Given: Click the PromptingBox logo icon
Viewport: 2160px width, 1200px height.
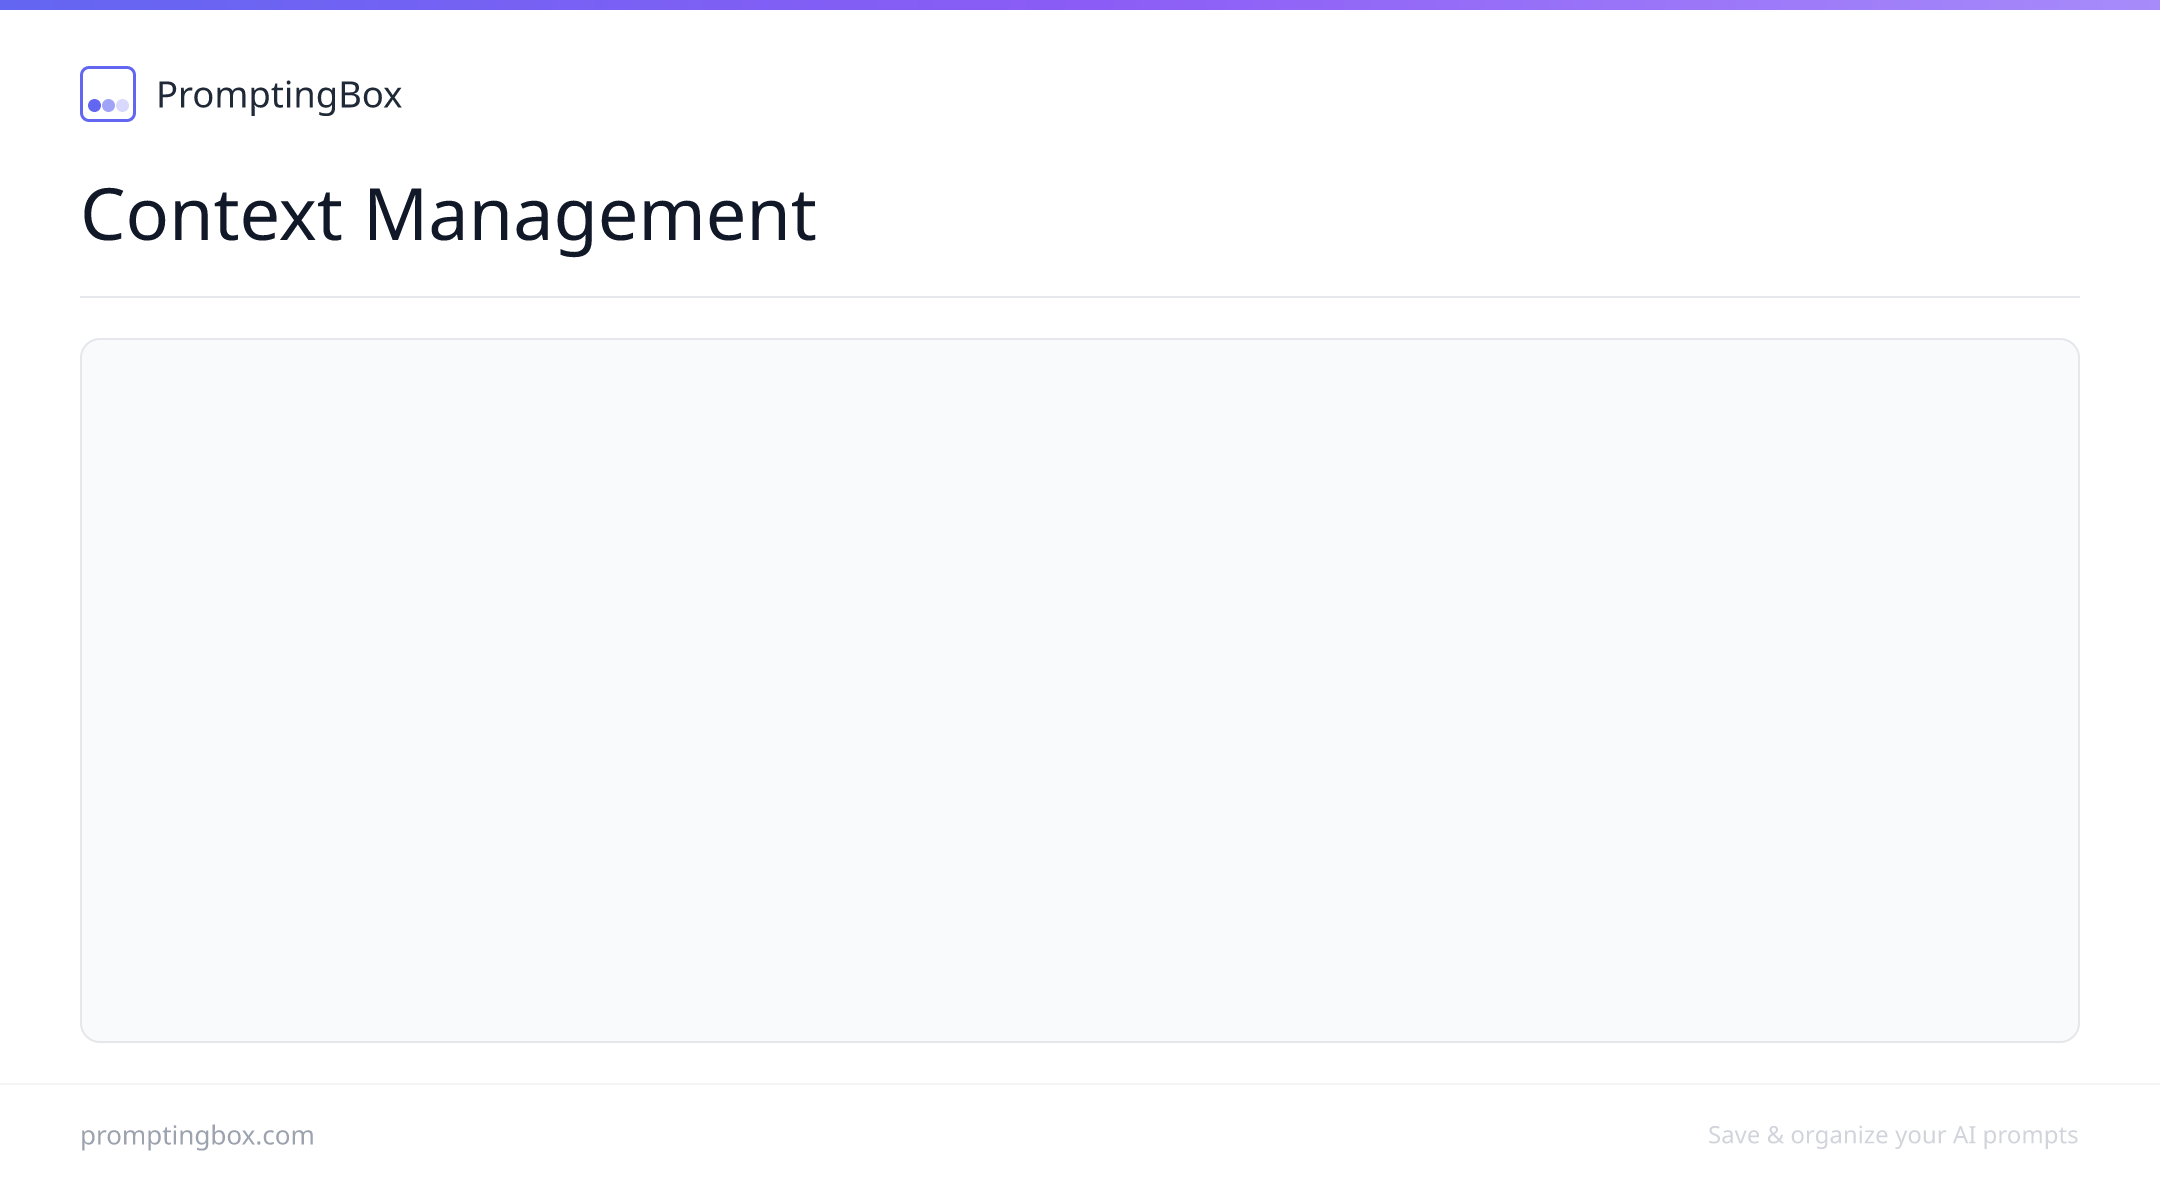Looking at the screenshot, I should point(108,94).
